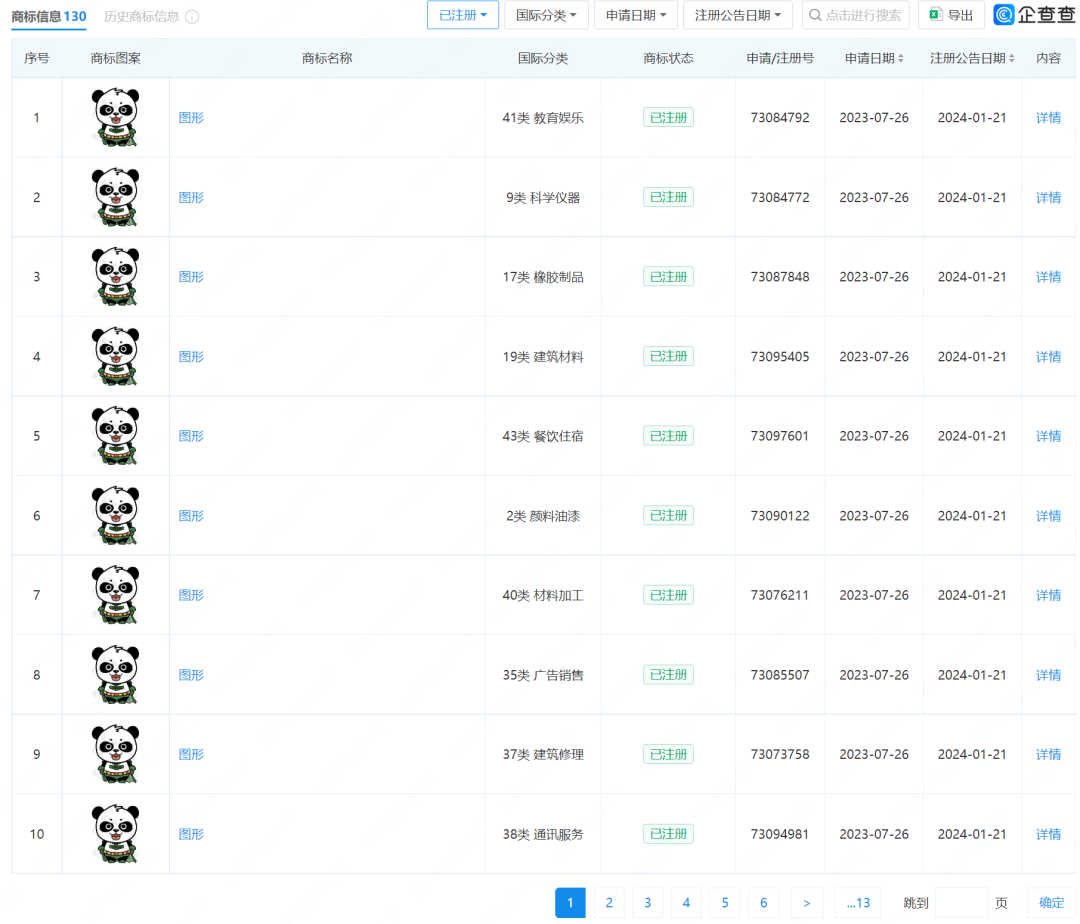Click the info icon beside 历史商标信息
1080x924 pixels.
(192, 17)
